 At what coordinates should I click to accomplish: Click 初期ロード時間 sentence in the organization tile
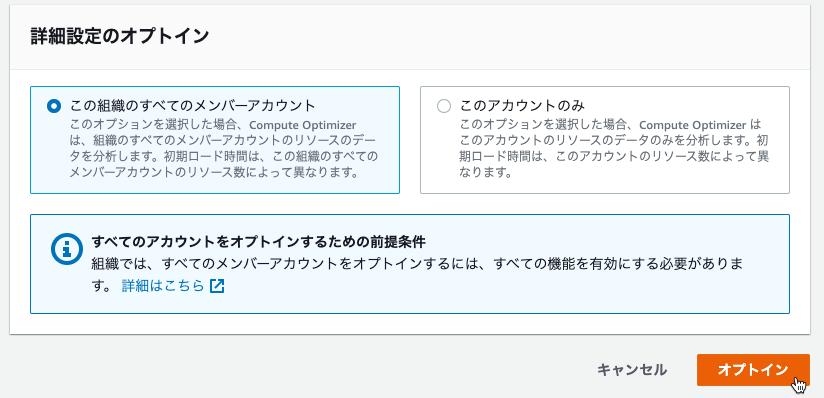[x=225, y=164]
